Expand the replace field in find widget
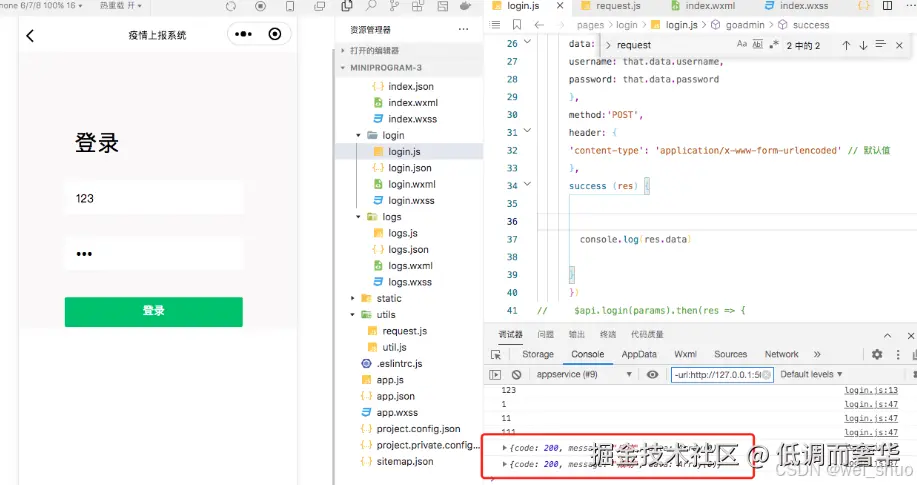This screenshot has width=917, height=485. pyautogui.click(x=608, y=45)
